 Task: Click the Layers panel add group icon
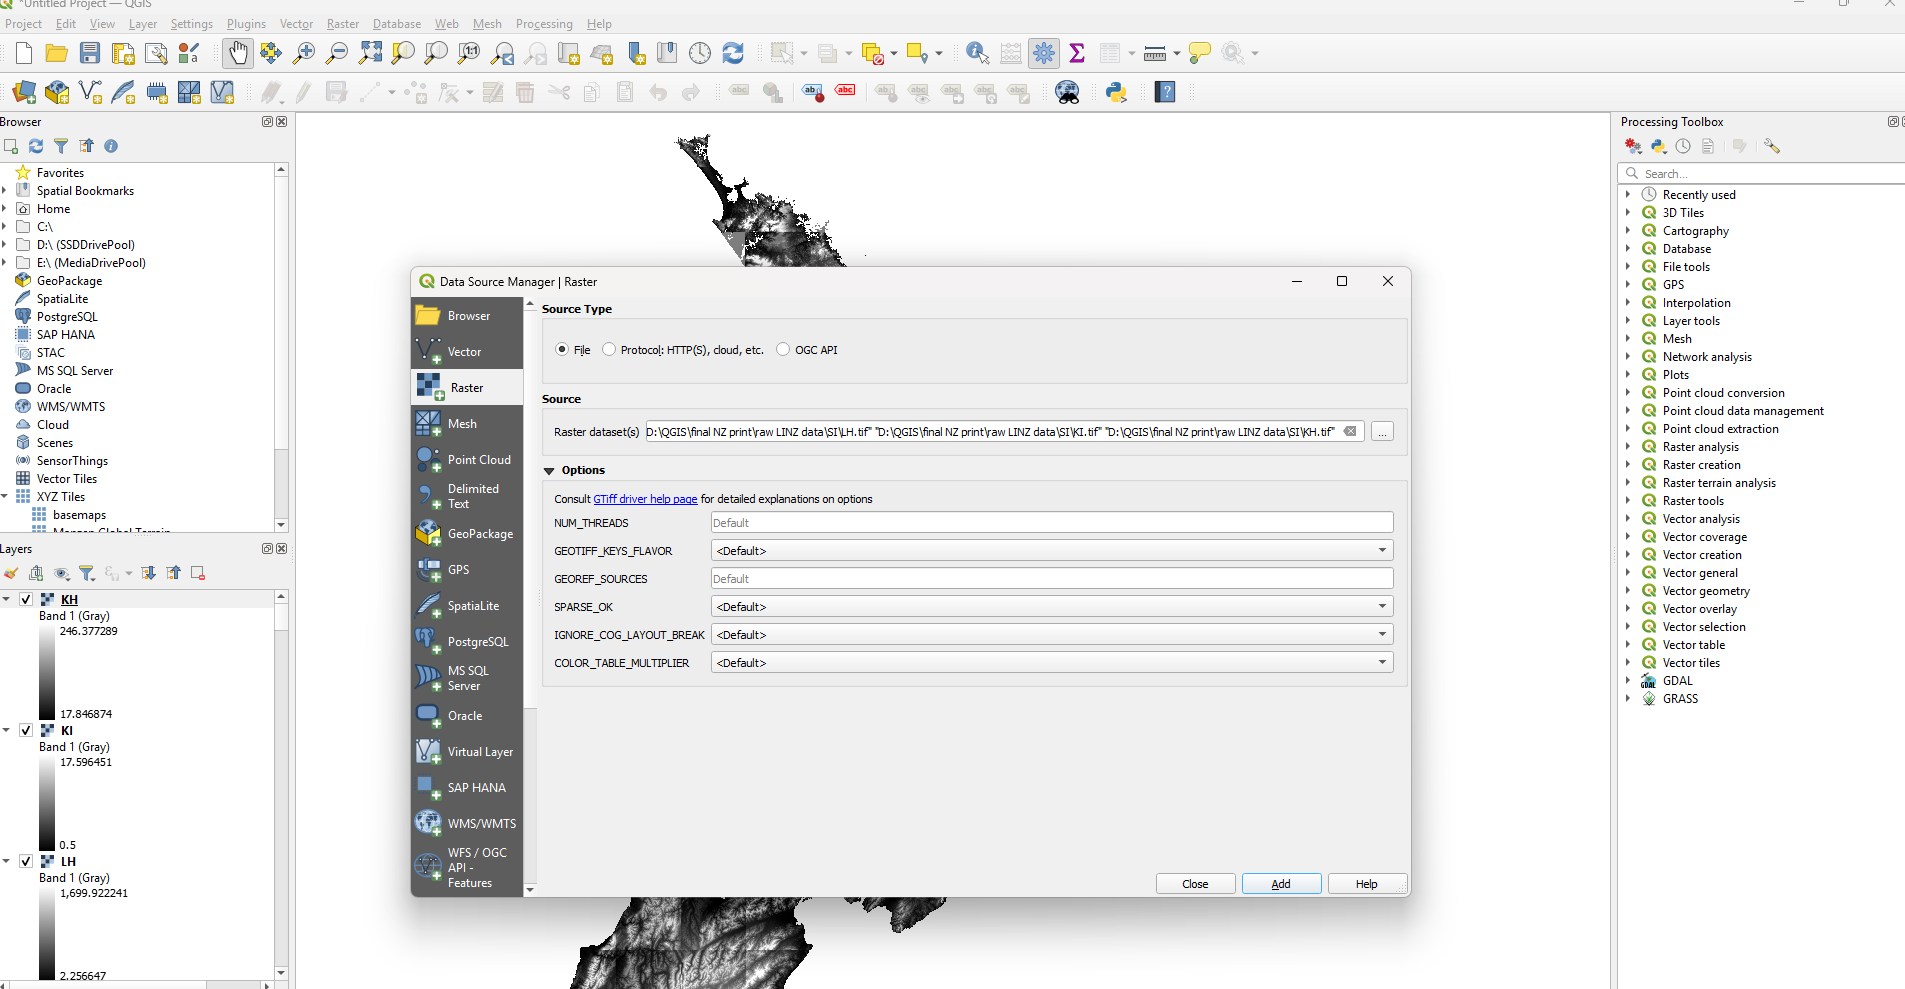pos(36,573)
